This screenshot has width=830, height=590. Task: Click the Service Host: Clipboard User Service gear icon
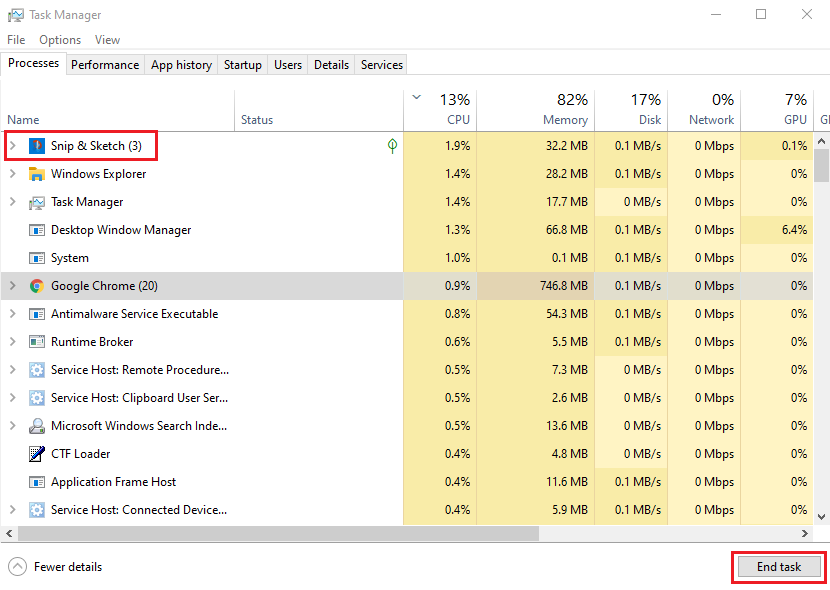point(37,398)
